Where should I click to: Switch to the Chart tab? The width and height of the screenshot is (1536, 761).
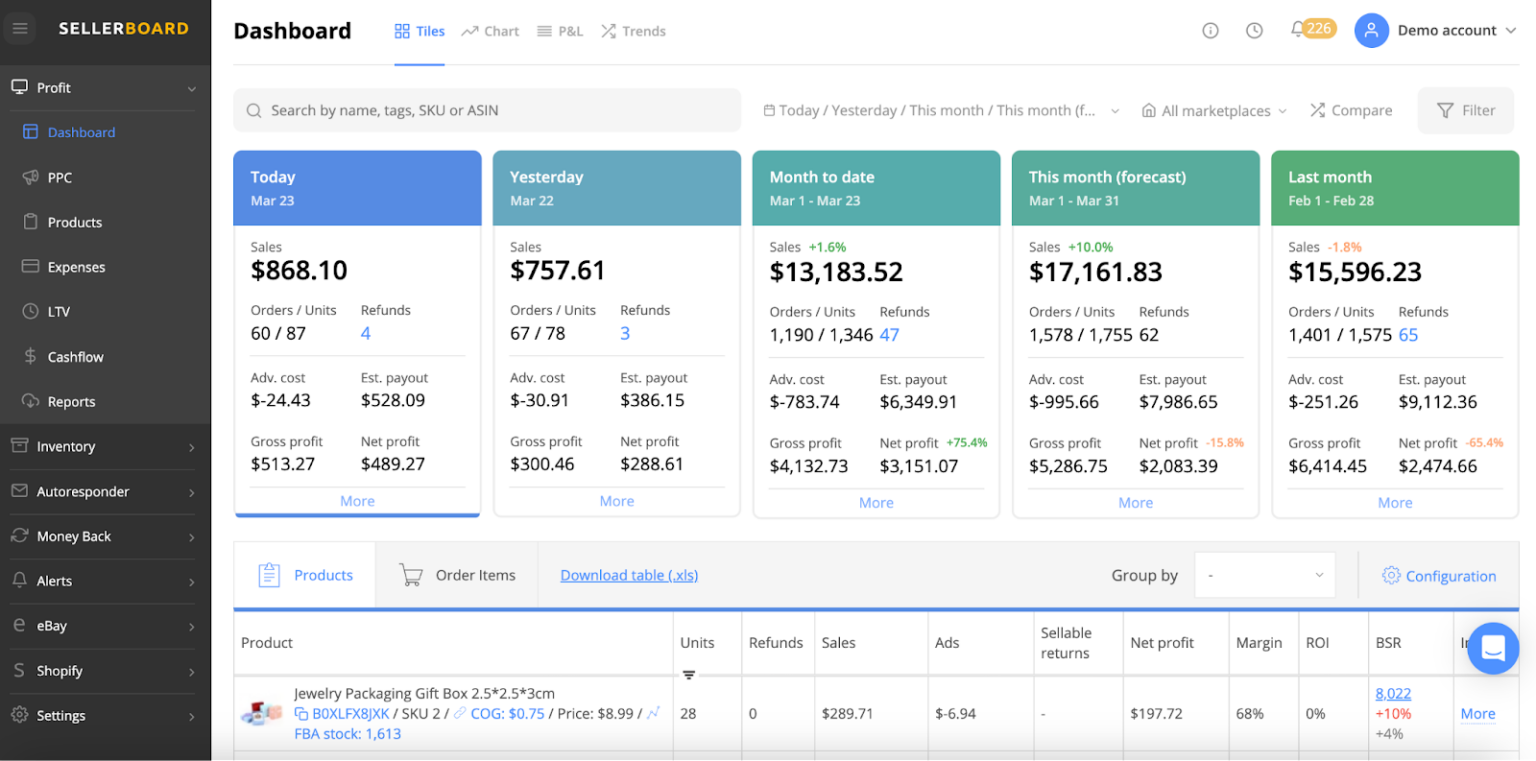(490, 31)
